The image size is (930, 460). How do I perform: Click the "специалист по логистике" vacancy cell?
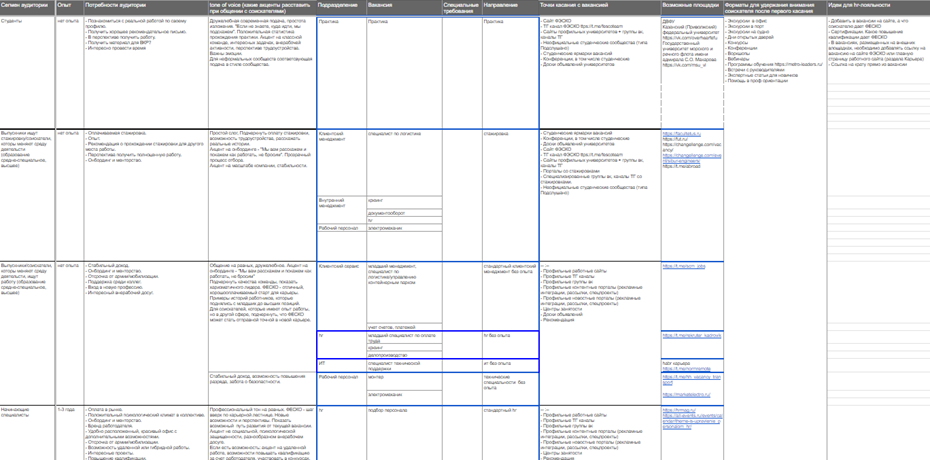405,162
